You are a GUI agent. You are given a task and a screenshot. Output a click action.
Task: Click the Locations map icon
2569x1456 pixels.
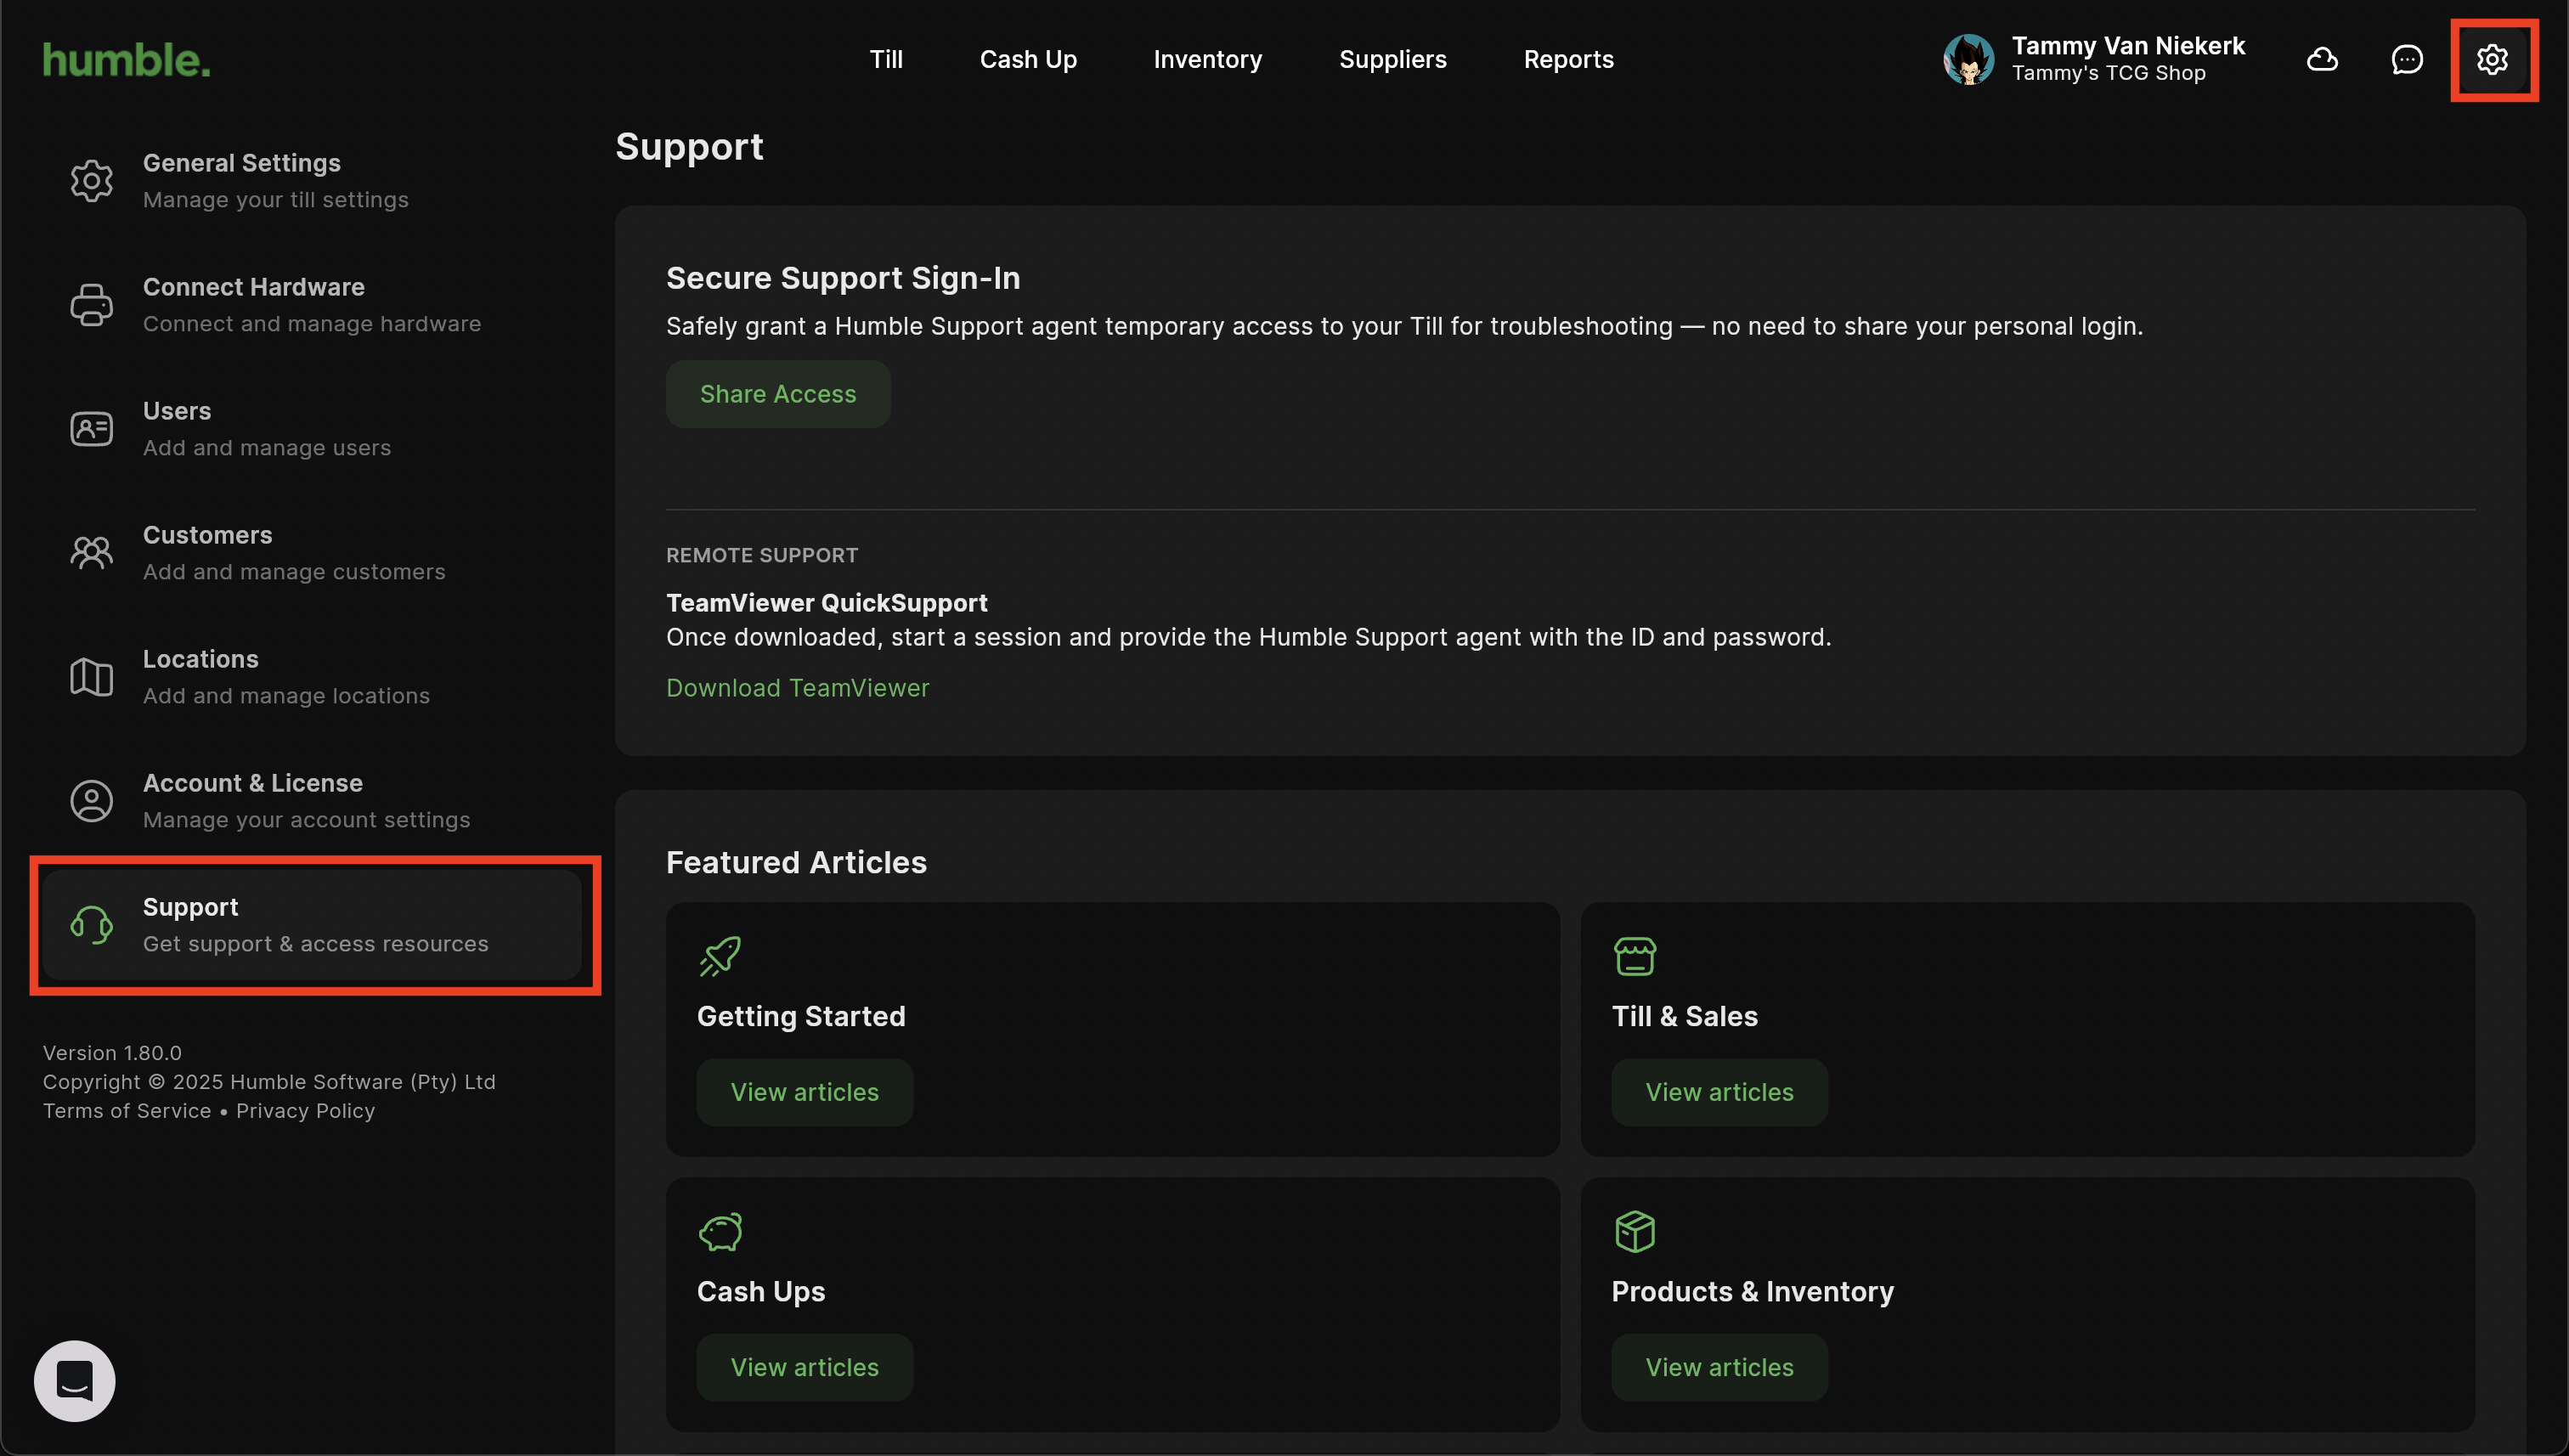click(x=91, y=677)
